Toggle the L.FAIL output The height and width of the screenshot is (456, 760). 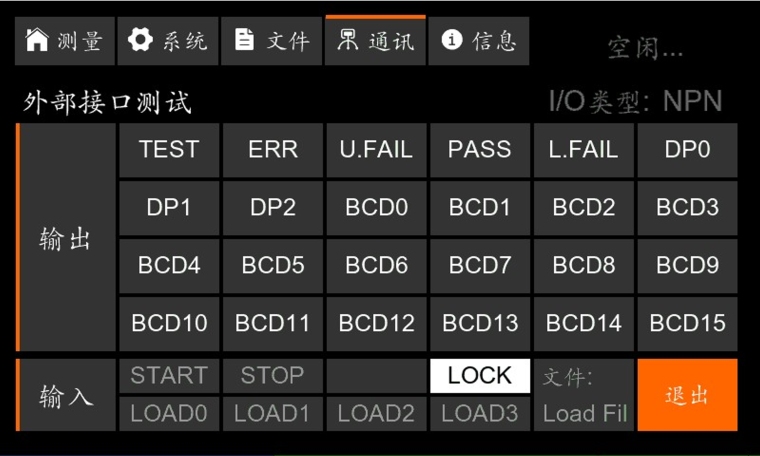[x=584, y=150]
